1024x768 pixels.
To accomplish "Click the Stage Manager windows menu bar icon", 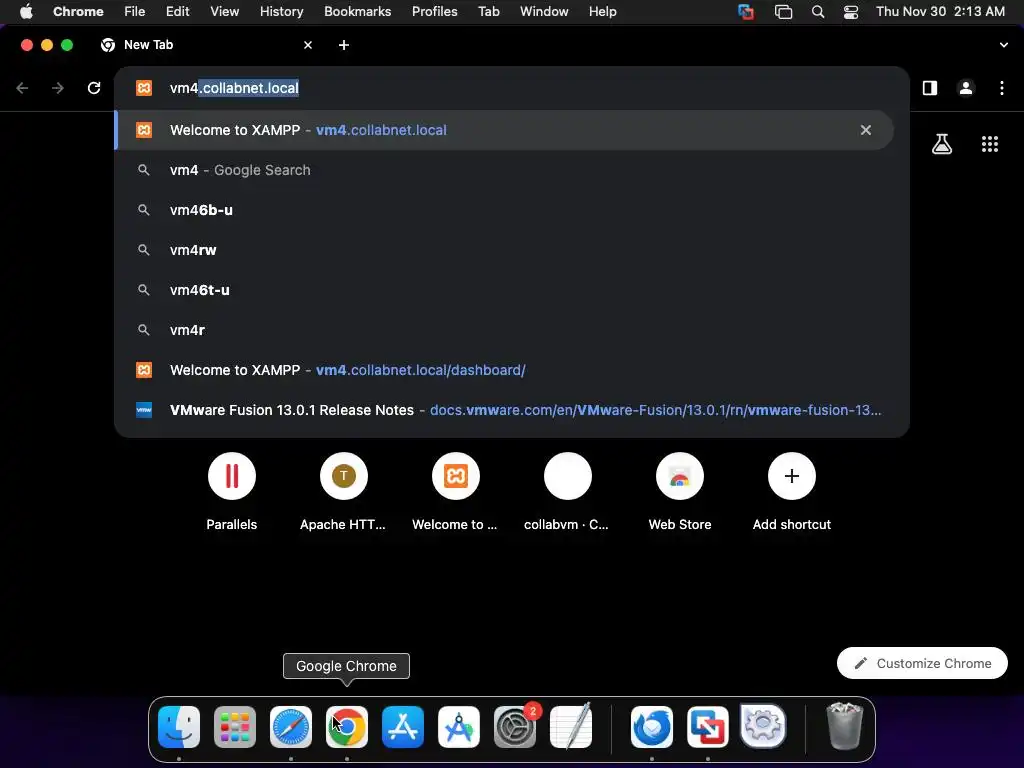I will click(x=783, y=12).
